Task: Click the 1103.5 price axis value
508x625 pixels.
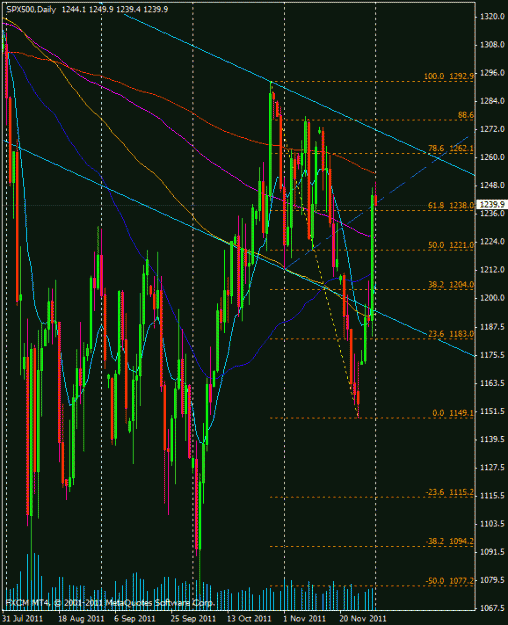Action: tap(493, 524)
